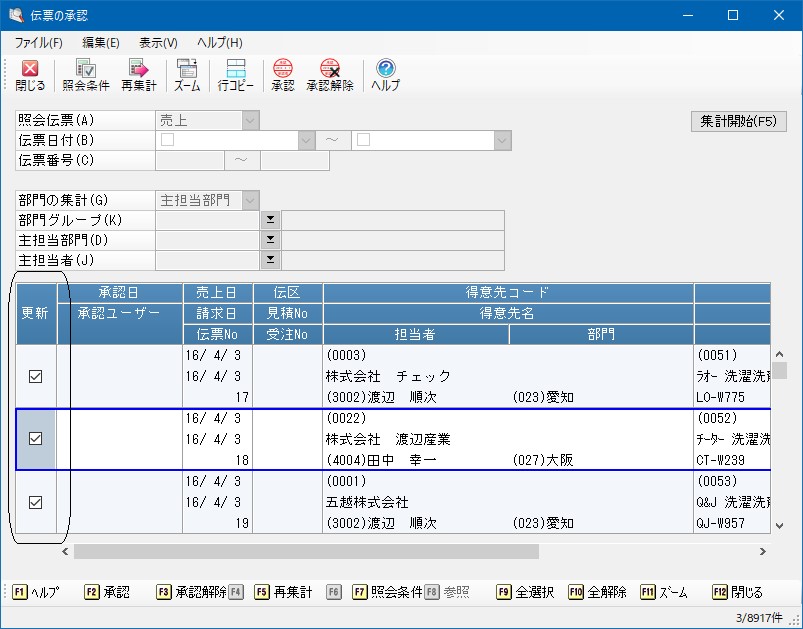Click the F9 全選択 function key
The height and width of the screenshot is (629, 803).
525,592
